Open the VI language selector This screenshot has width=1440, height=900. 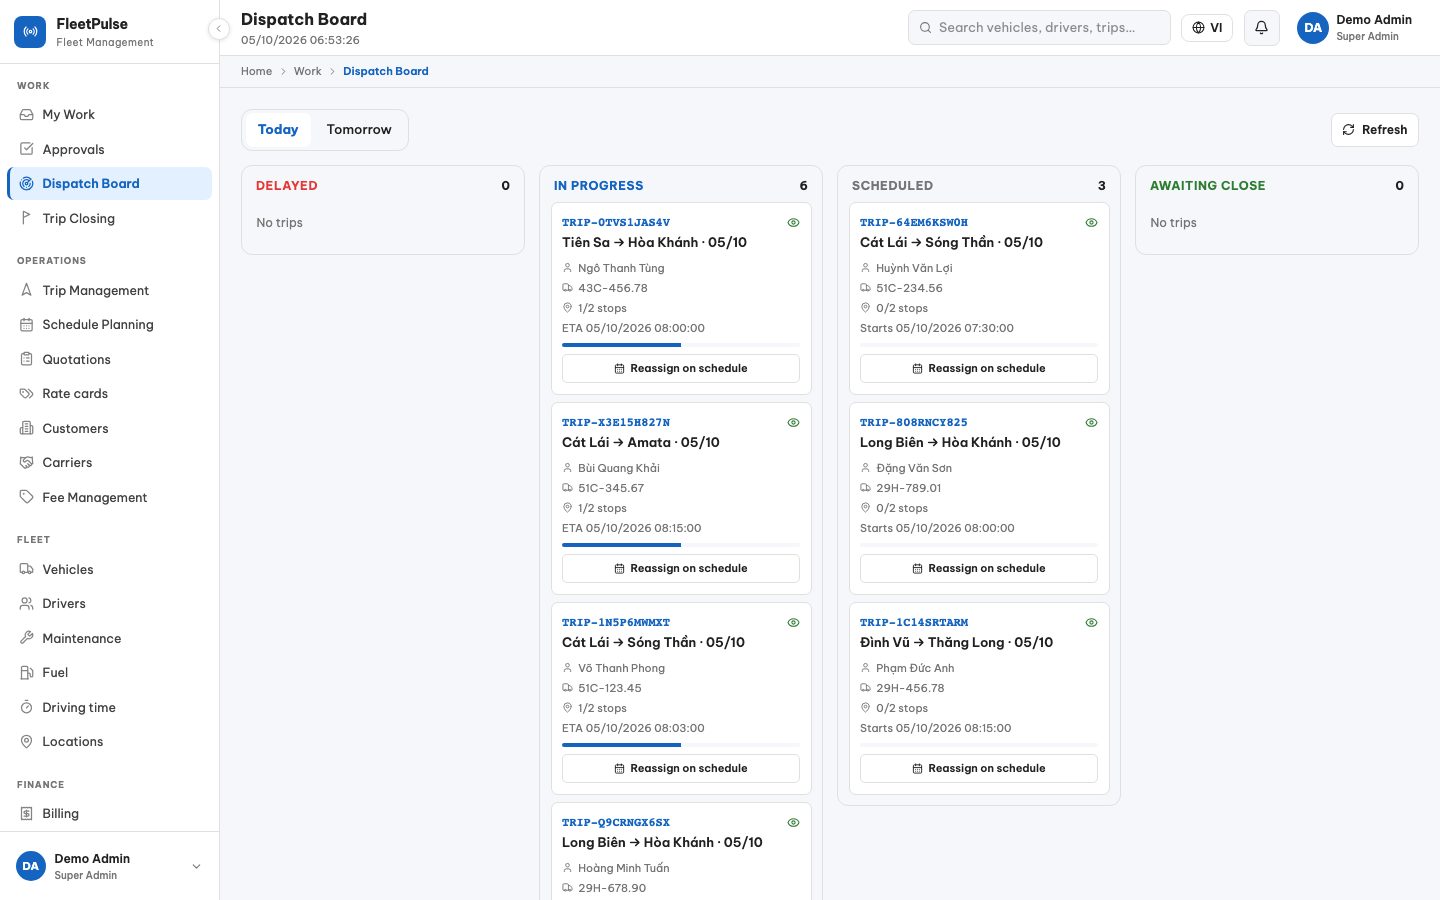pyautogui.click(x=1207, y=28)
